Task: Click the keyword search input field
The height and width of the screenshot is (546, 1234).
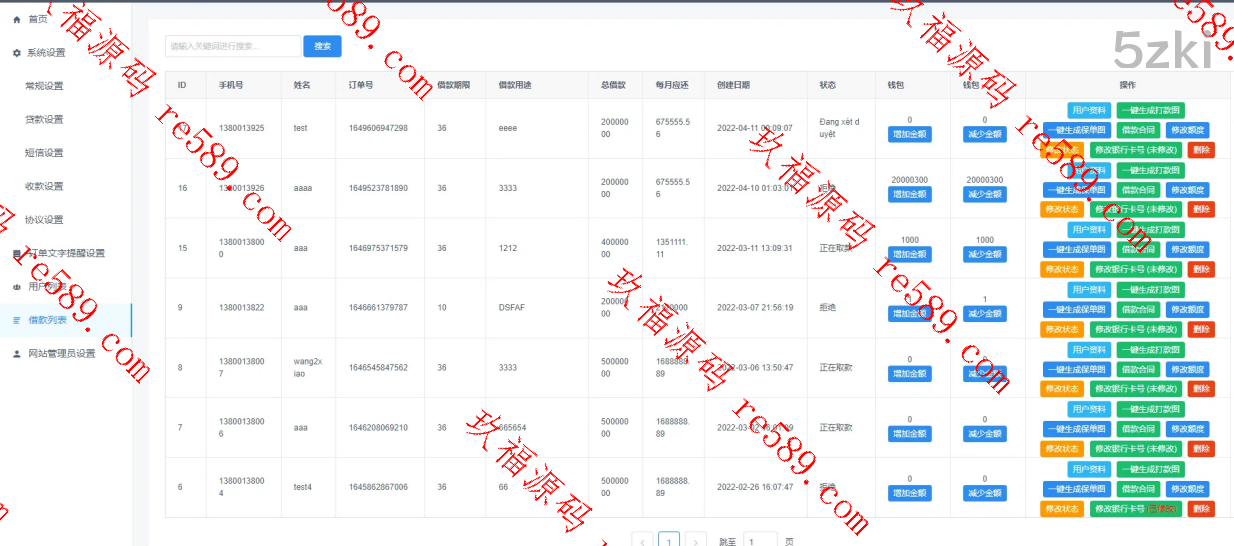Action: pos(232,46)
